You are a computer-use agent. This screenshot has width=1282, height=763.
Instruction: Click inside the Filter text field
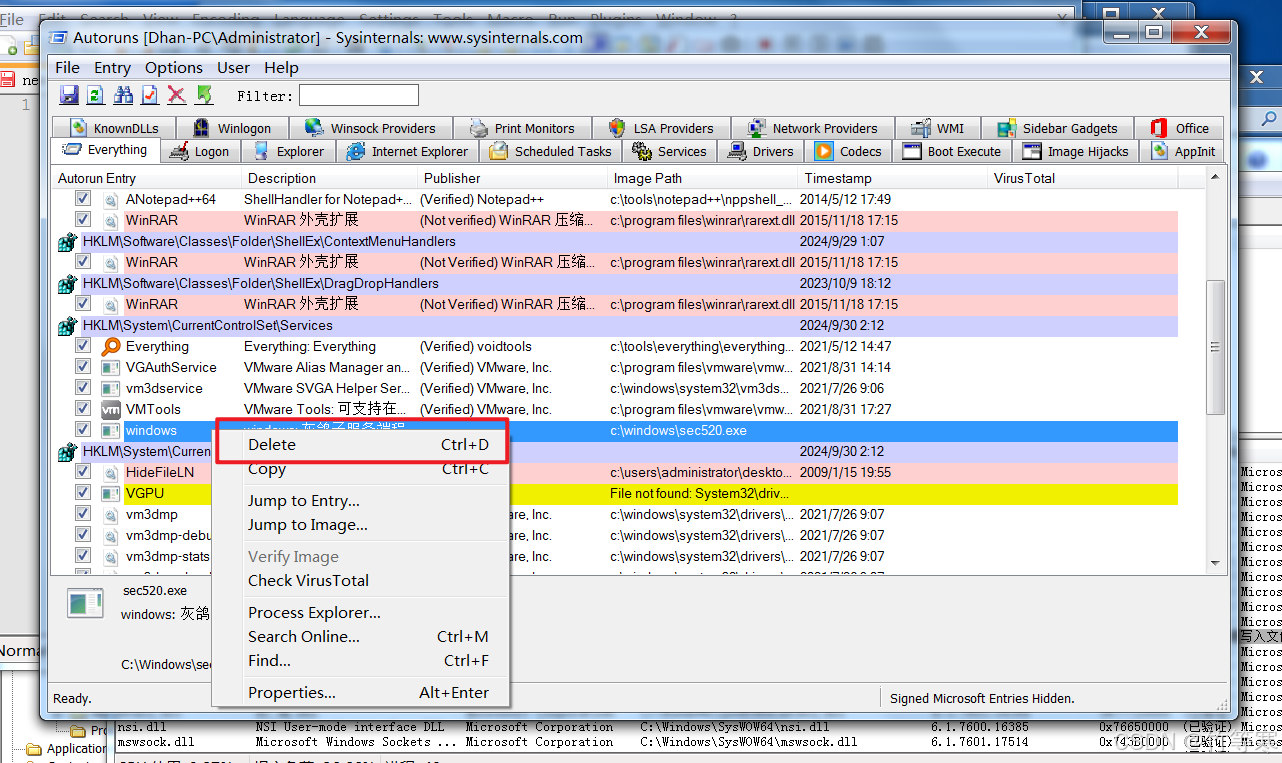[x=358, y=96]
